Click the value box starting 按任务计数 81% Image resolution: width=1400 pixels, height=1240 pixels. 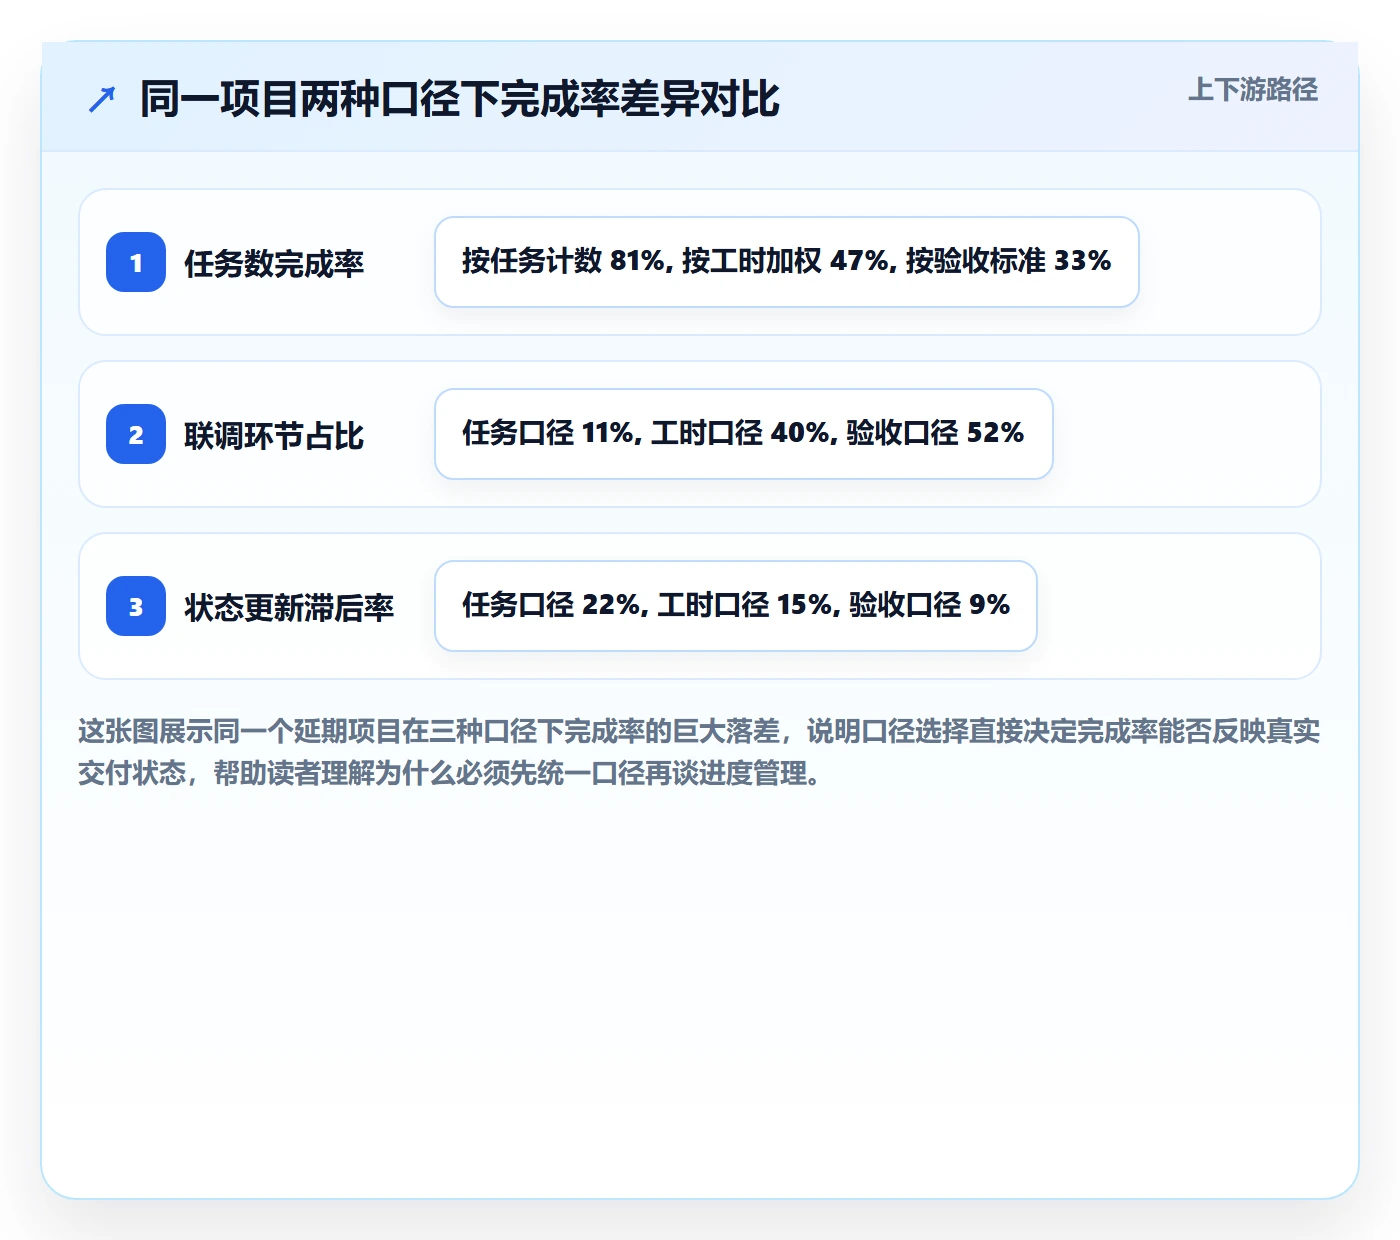[x=787, y=262]
